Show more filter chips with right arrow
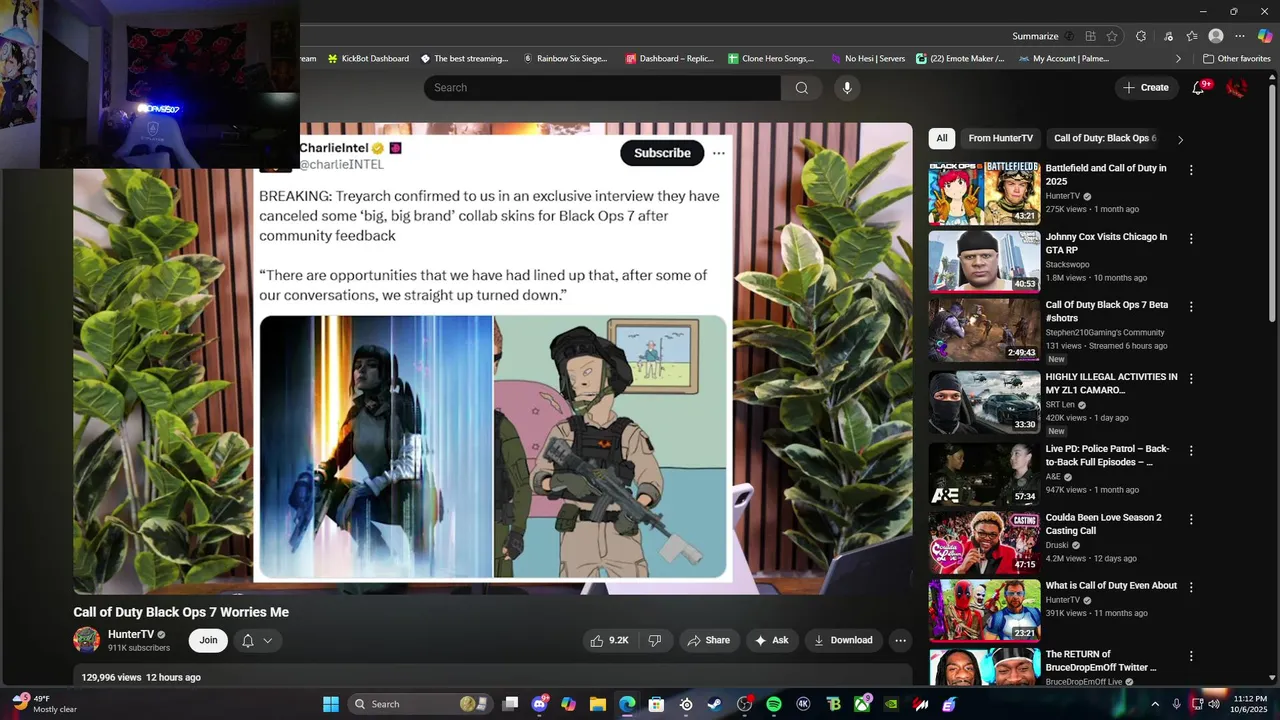Screen dimensions: 1280x720 (1180, 139)
